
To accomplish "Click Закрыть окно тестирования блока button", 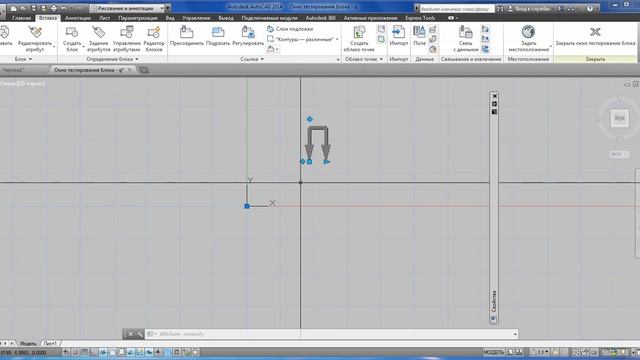I will click(x=595, y=37).
